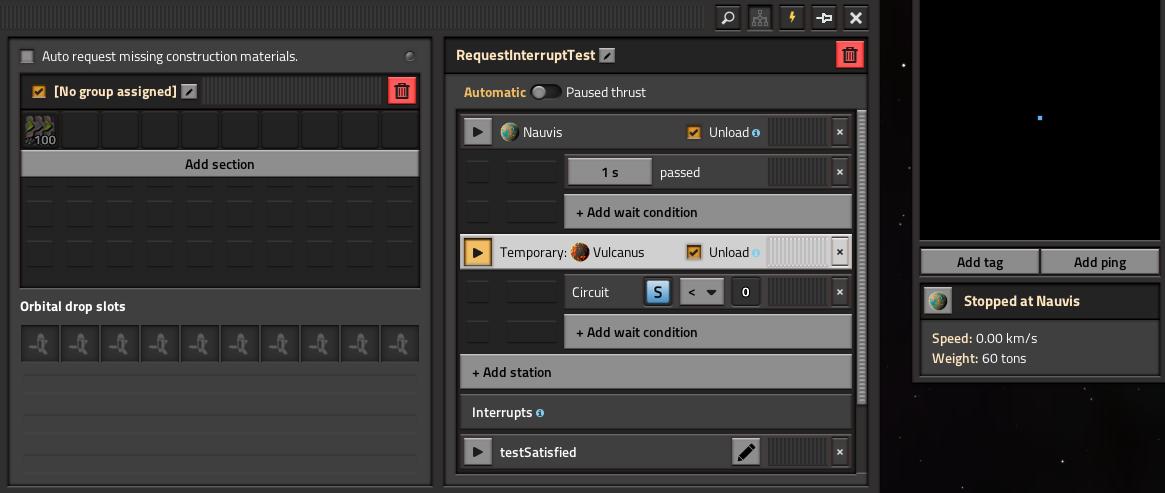Screen dimensions: 1165x493
Task: Select the S signal in the Circuit condition
Action: point(658,292)
